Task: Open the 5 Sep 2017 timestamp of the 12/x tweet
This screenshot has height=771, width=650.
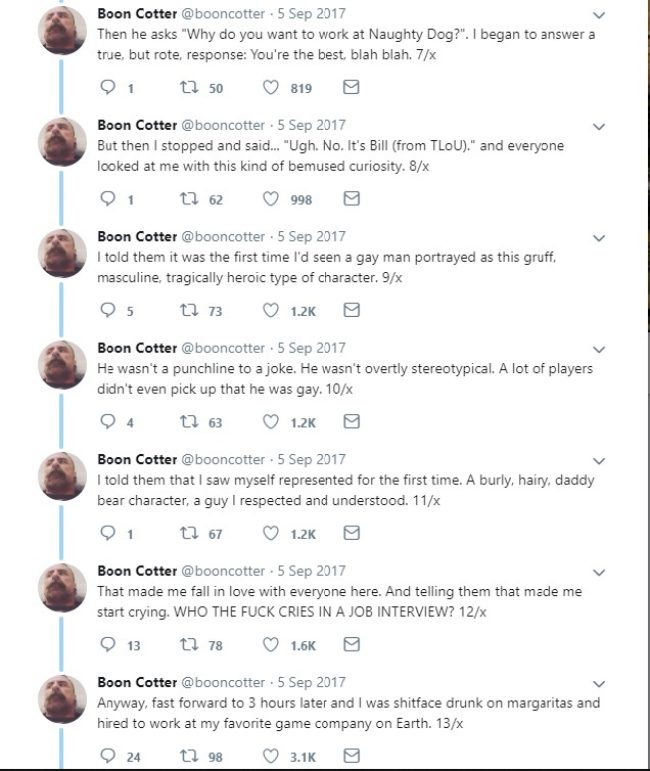Action: [x=311, y=571]
